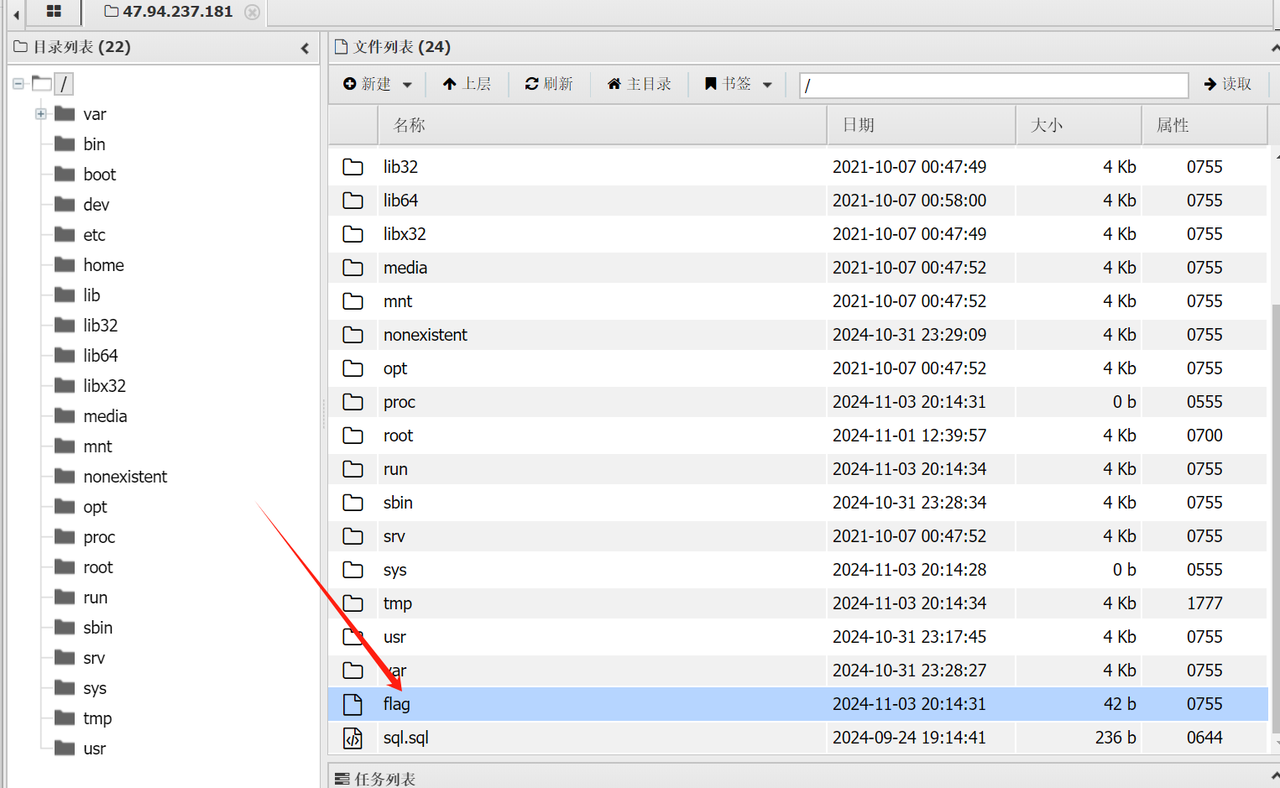Expand the var folder tree node
1280x788 pixels.
[41, 114]
